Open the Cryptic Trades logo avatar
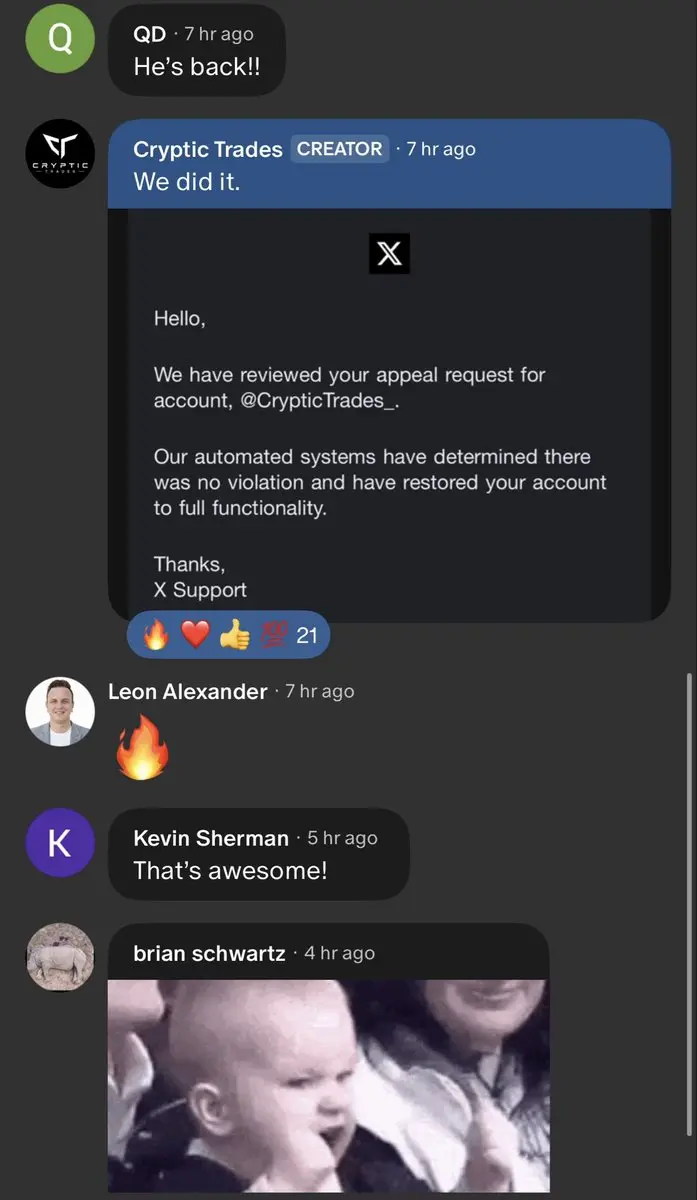697x1200 pixels. click(60, 154)
